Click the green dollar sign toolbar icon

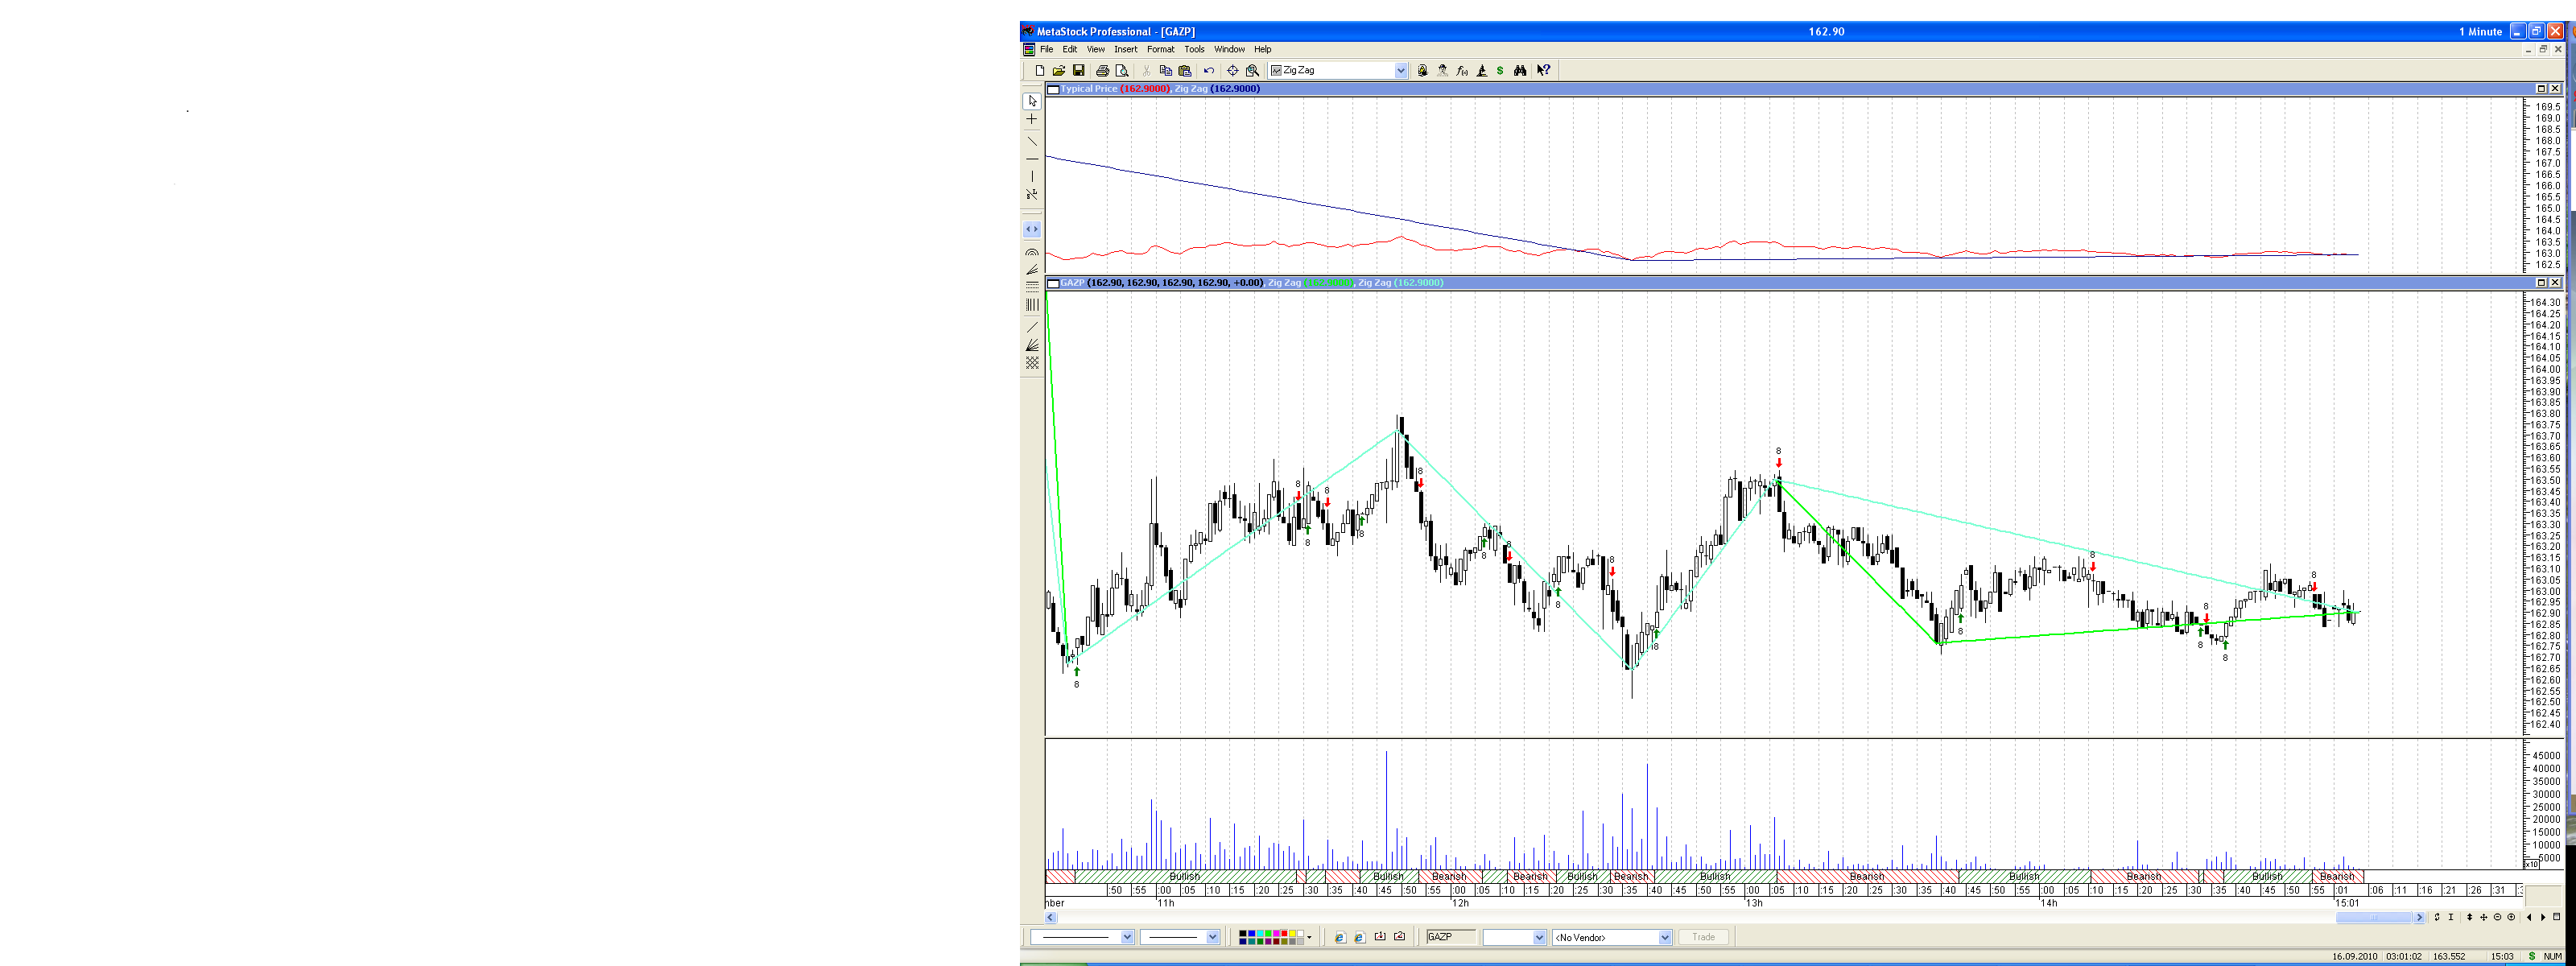(1500, 71)
